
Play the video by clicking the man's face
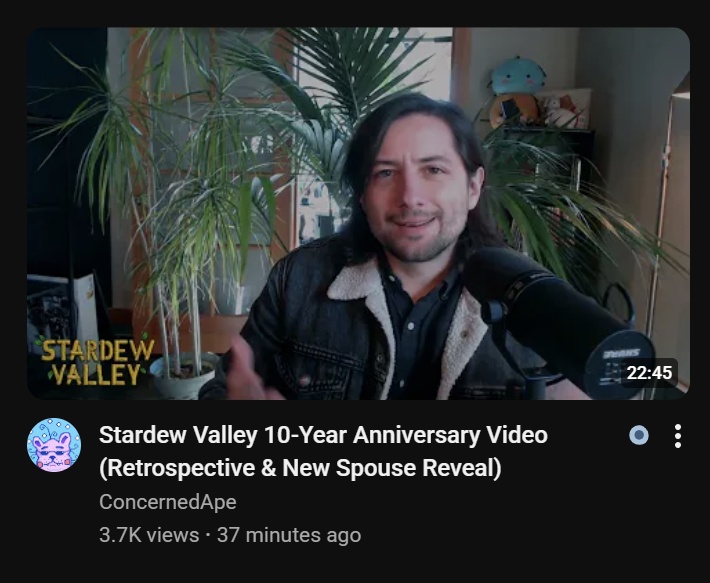point(417,190)
